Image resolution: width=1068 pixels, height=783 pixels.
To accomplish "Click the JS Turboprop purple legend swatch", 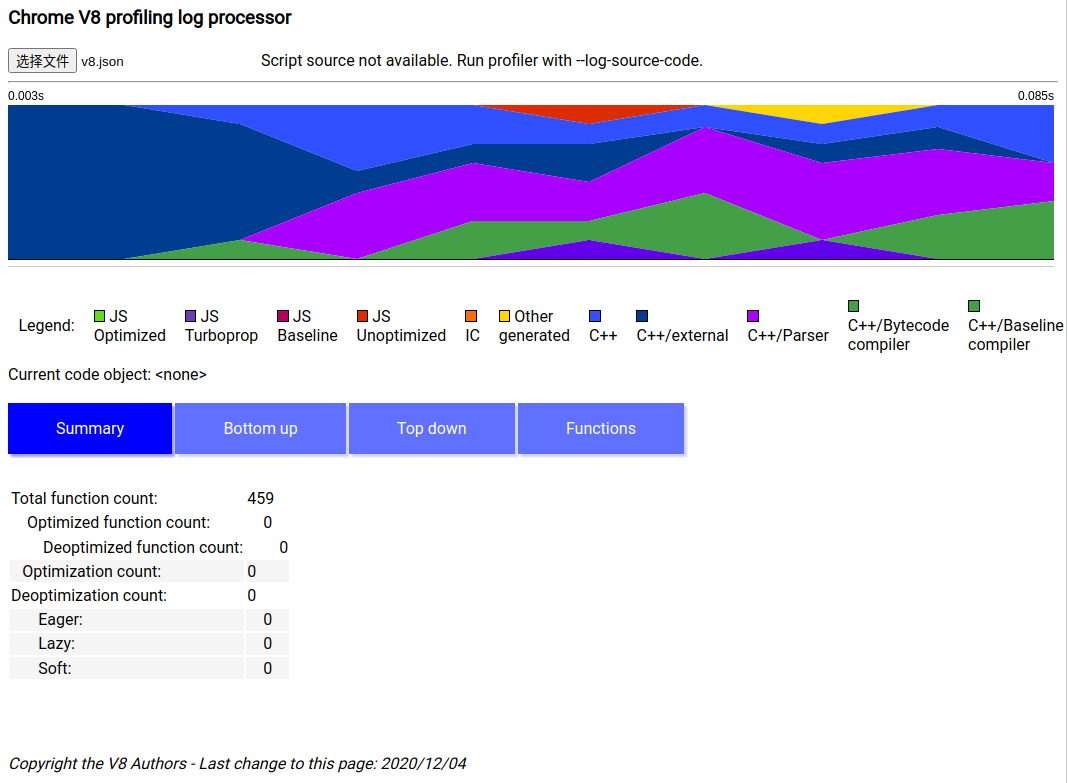I will (x=191, y=316).
